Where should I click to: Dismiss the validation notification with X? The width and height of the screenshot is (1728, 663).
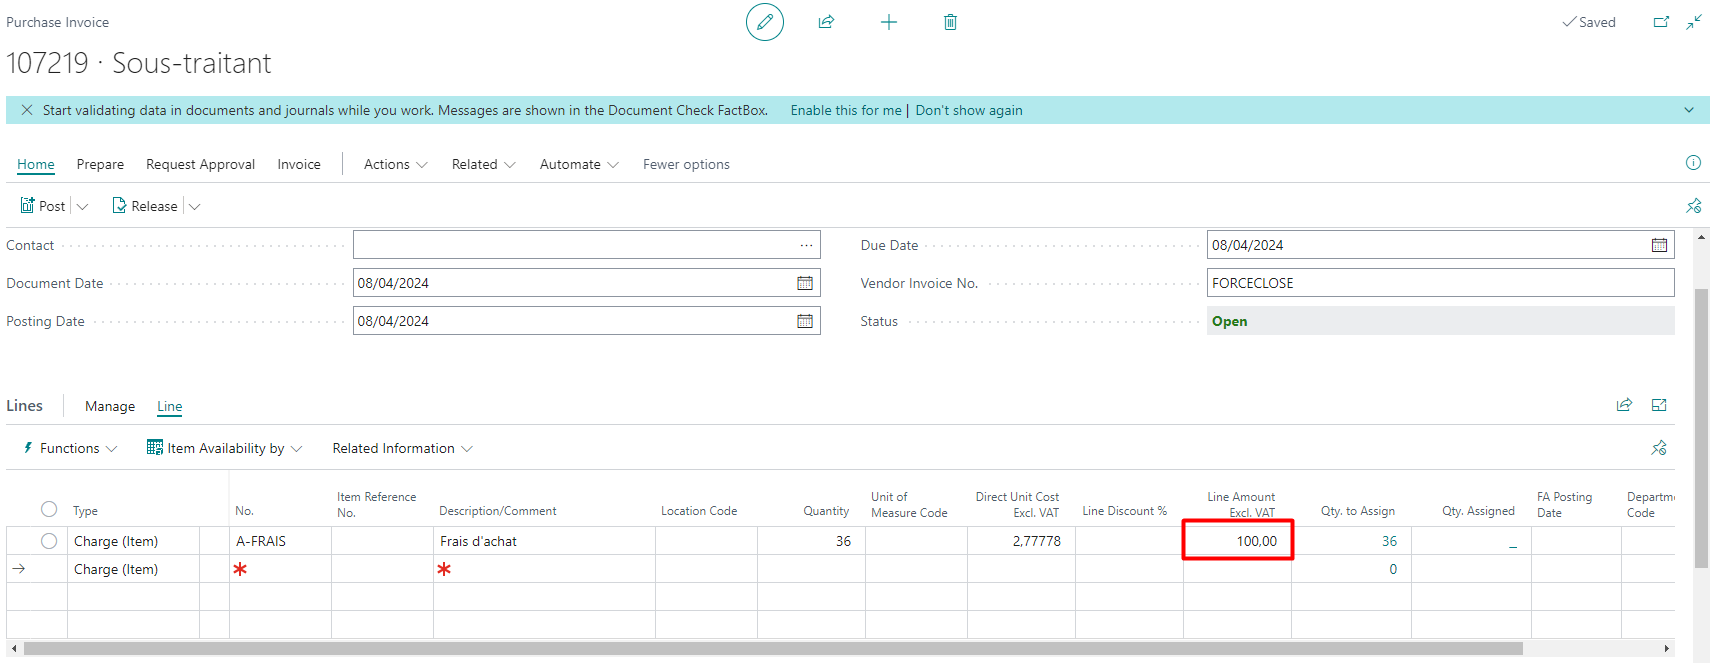click(x=27, y=110)
